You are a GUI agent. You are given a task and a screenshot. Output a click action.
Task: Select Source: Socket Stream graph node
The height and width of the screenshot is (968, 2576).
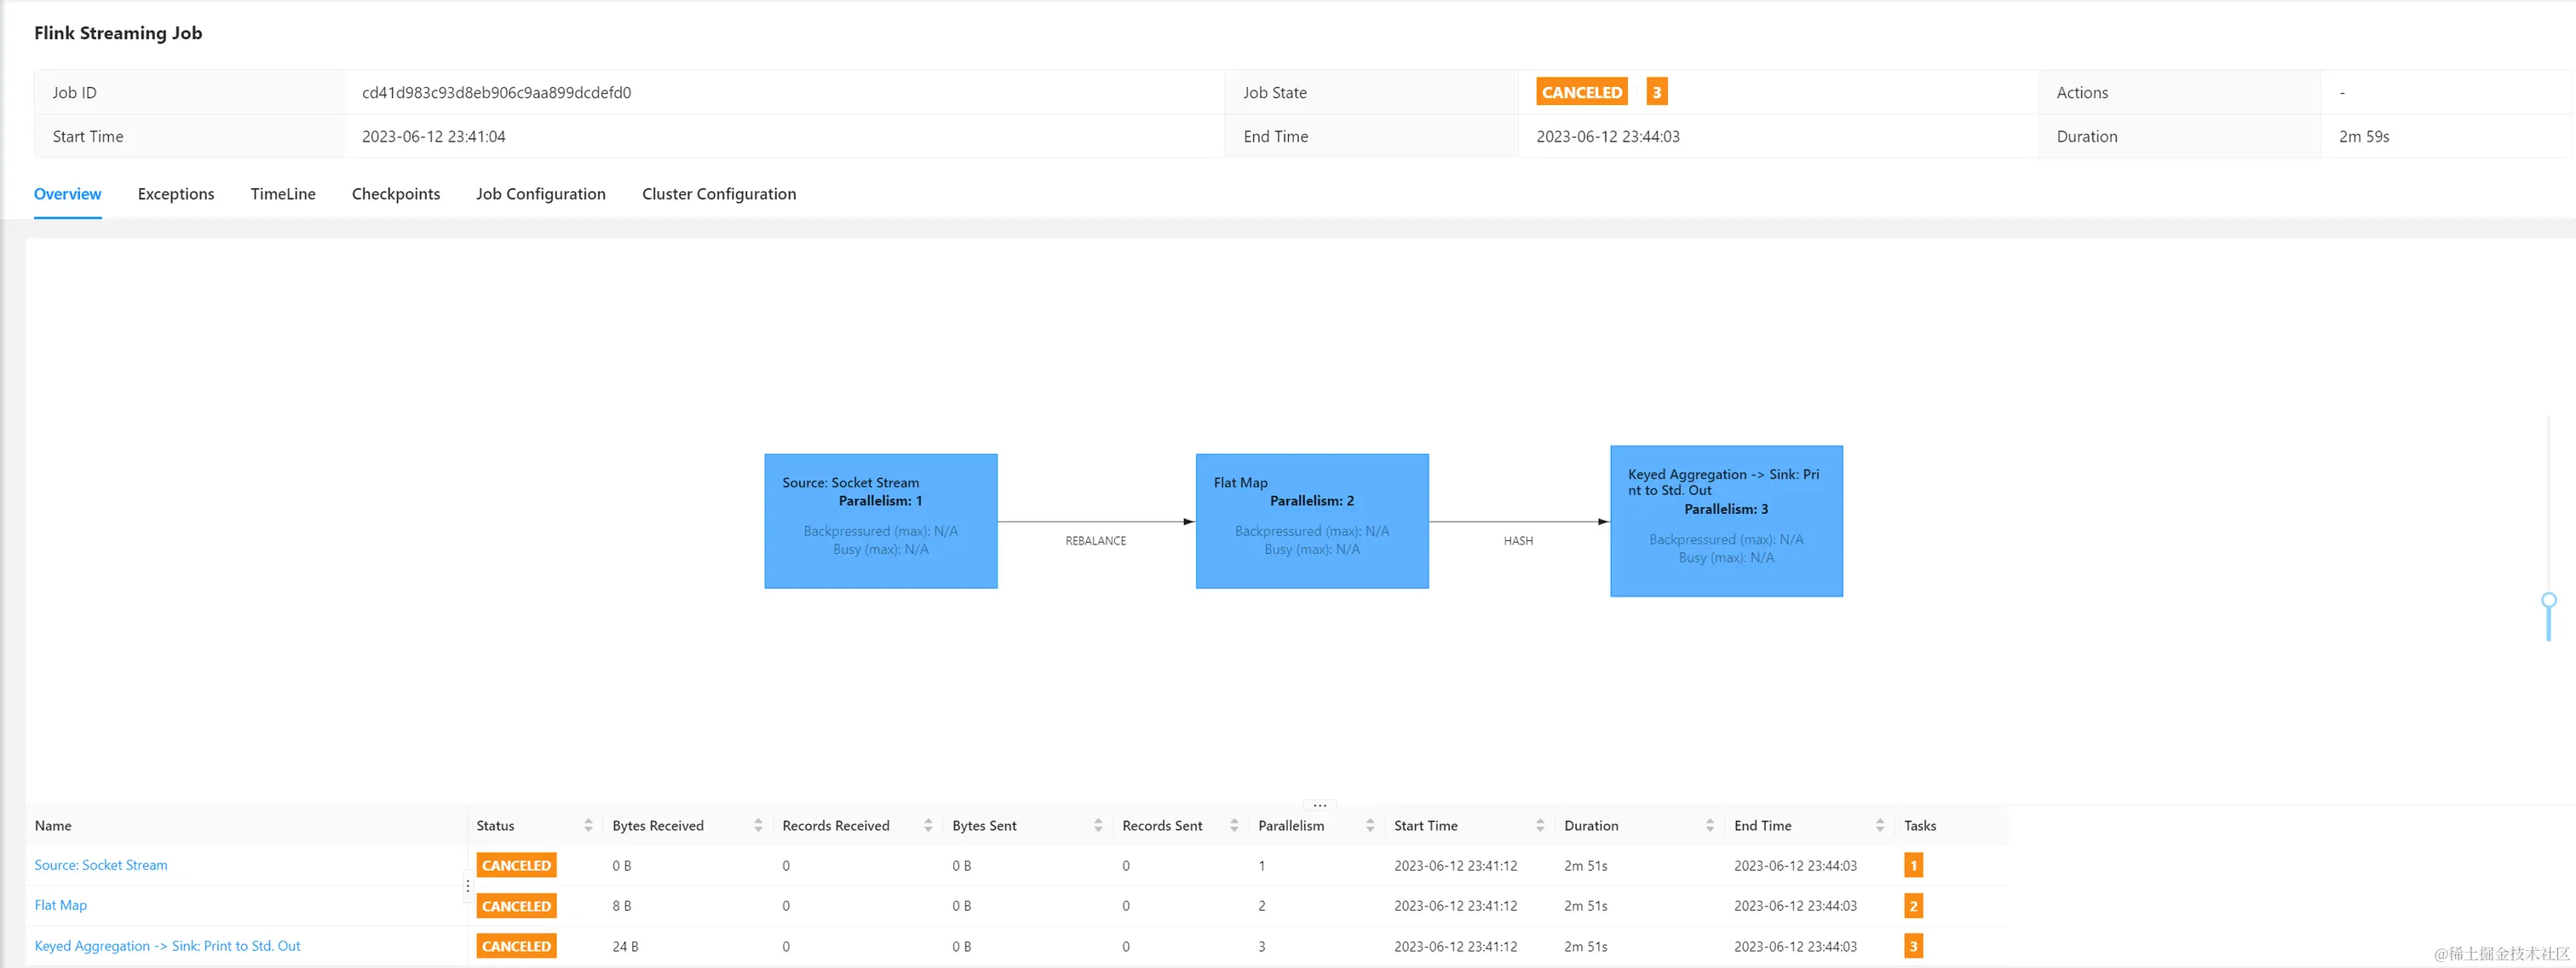(880, 521)
